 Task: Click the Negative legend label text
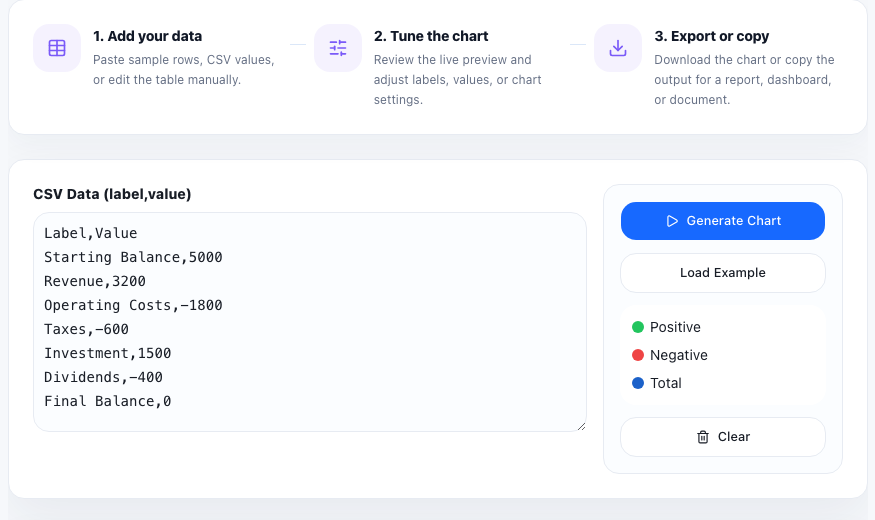[x=679, y=355]
